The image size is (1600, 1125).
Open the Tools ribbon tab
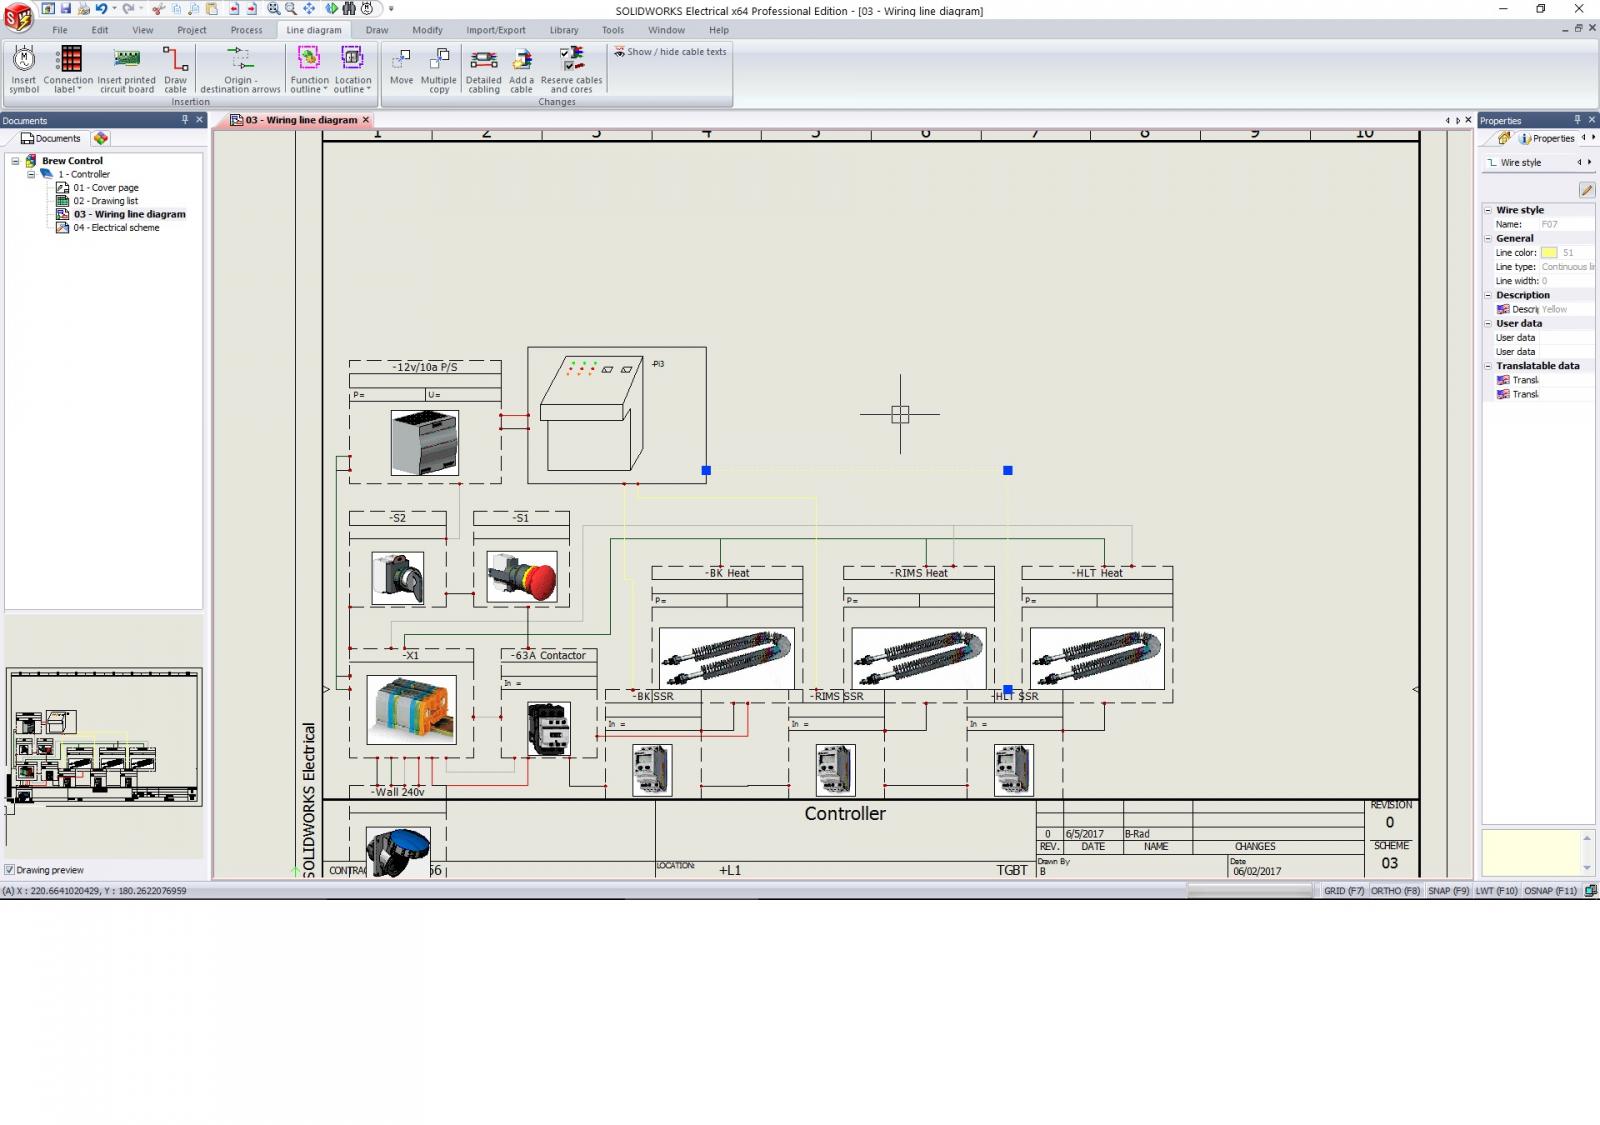(x=613, y=30)
